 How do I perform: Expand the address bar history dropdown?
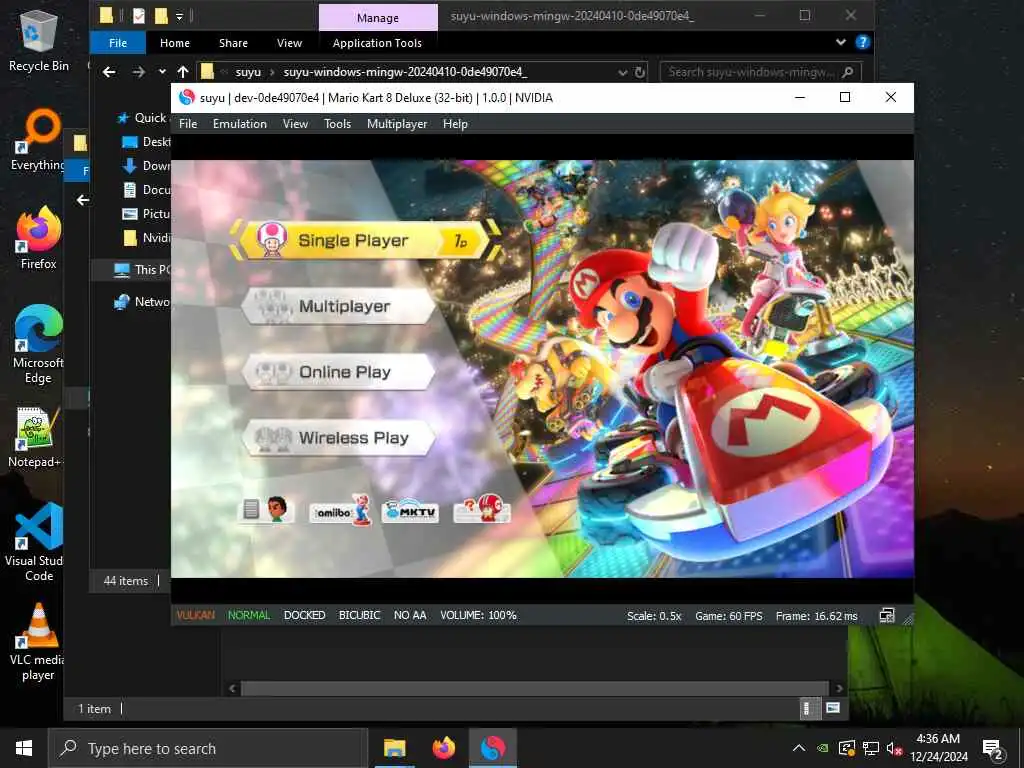pyautogui.click(x=623, y=72)
